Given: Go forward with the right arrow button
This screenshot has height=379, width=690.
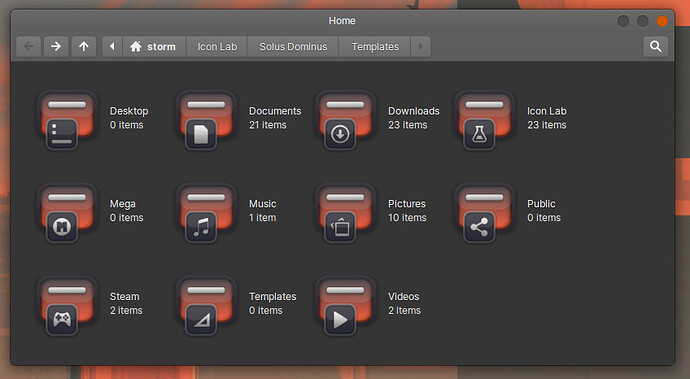Looking at the screenshot, I should pyautogui.click(x=56, y=46).
